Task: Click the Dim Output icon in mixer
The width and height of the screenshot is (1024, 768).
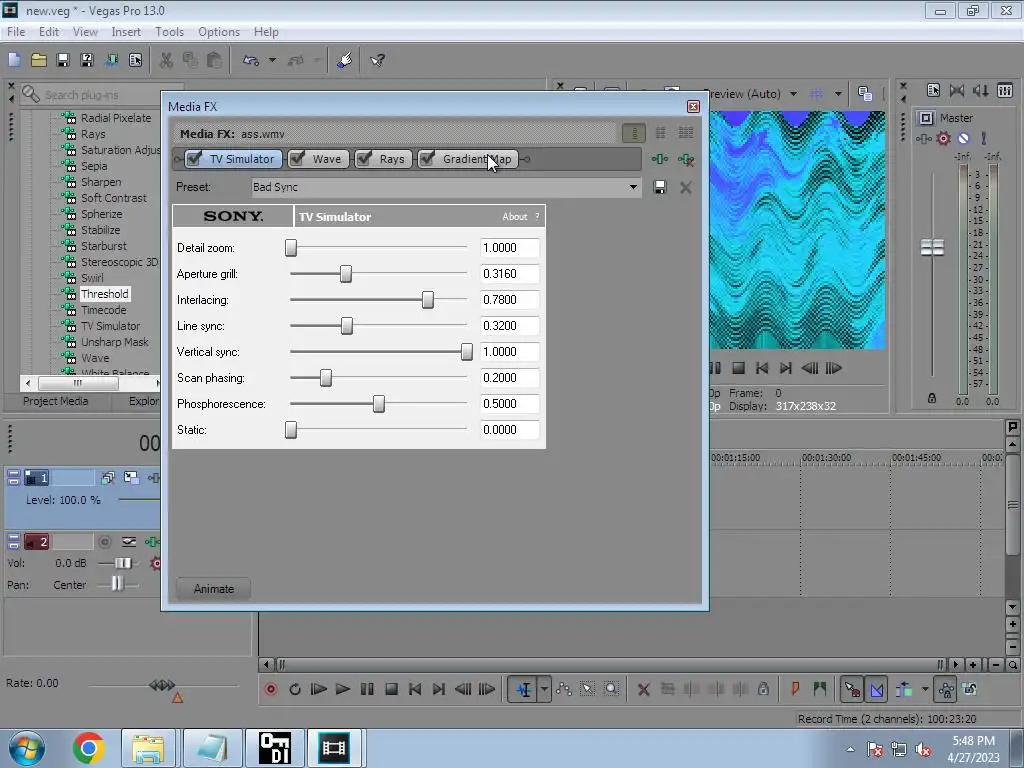Action: (981, 90)
